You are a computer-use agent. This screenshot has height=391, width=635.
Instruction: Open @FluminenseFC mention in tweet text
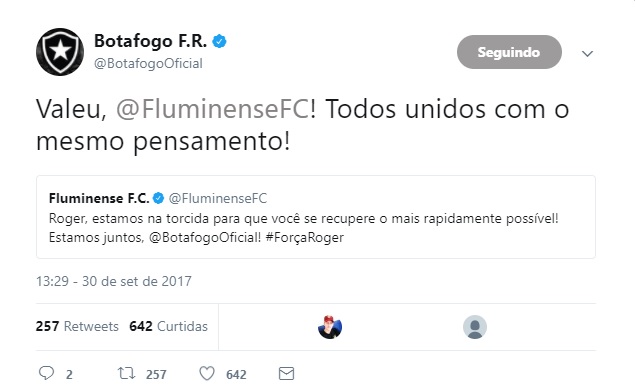(213, 109)
